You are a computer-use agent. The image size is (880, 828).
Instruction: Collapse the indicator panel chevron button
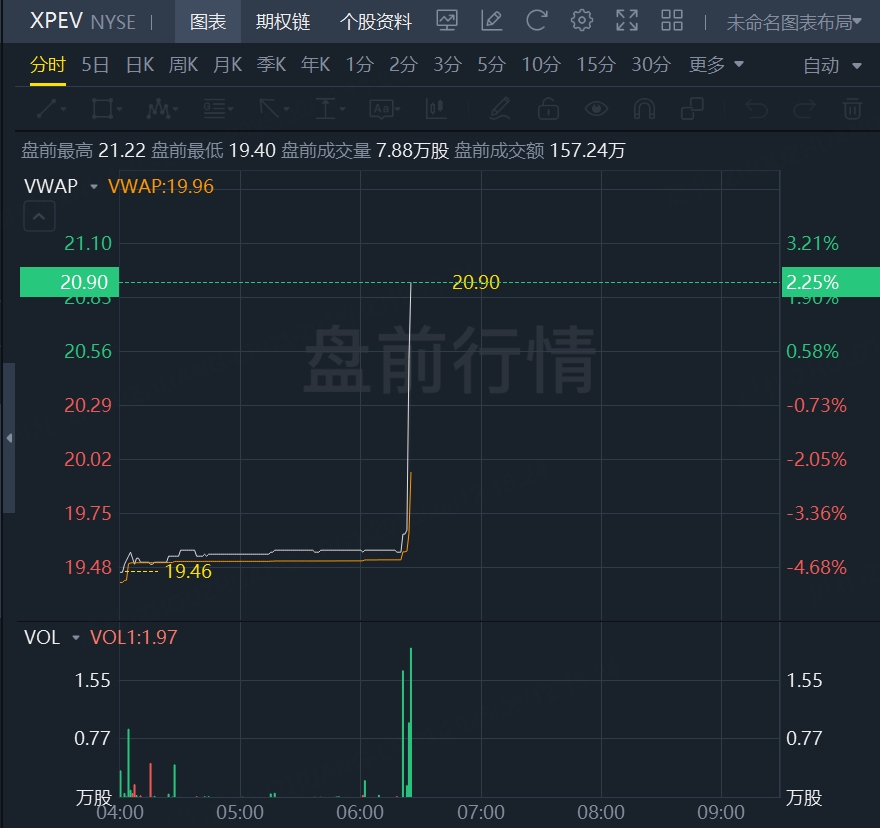39,216
